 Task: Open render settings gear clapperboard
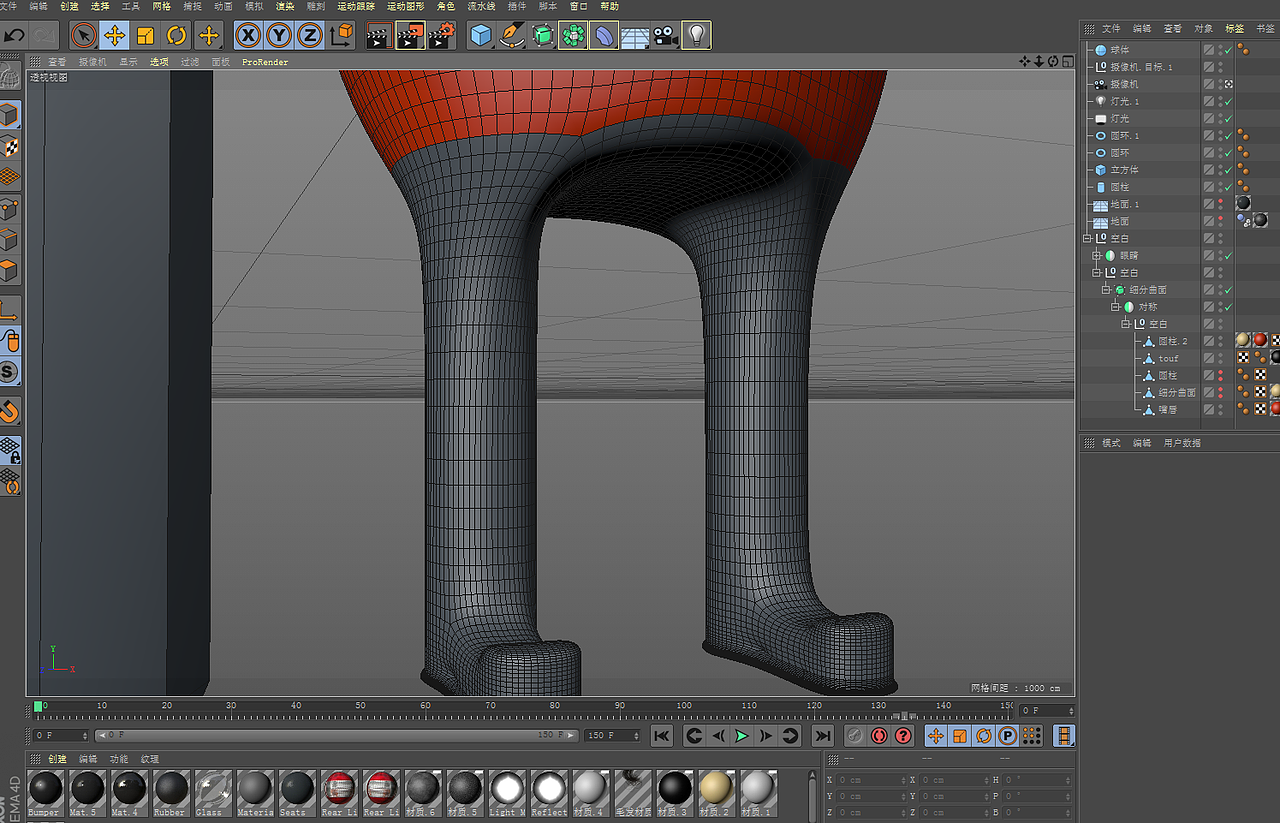pos(442,36)
